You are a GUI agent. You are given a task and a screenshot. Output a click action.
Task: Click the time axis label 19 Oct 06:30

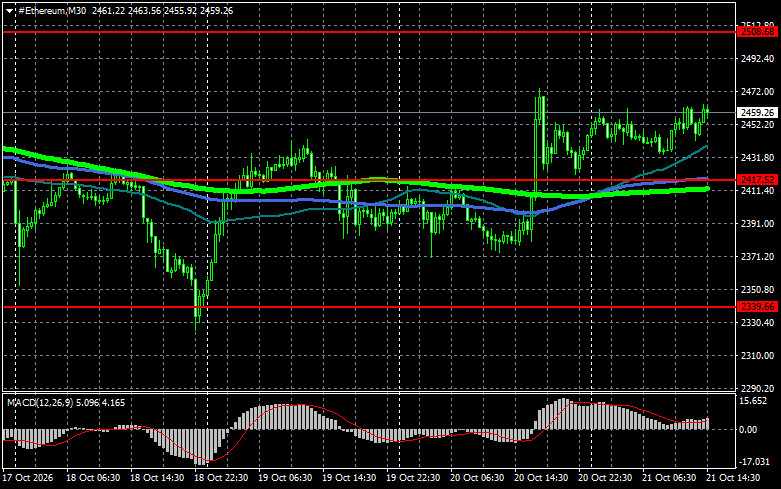(x=285, y=478)
